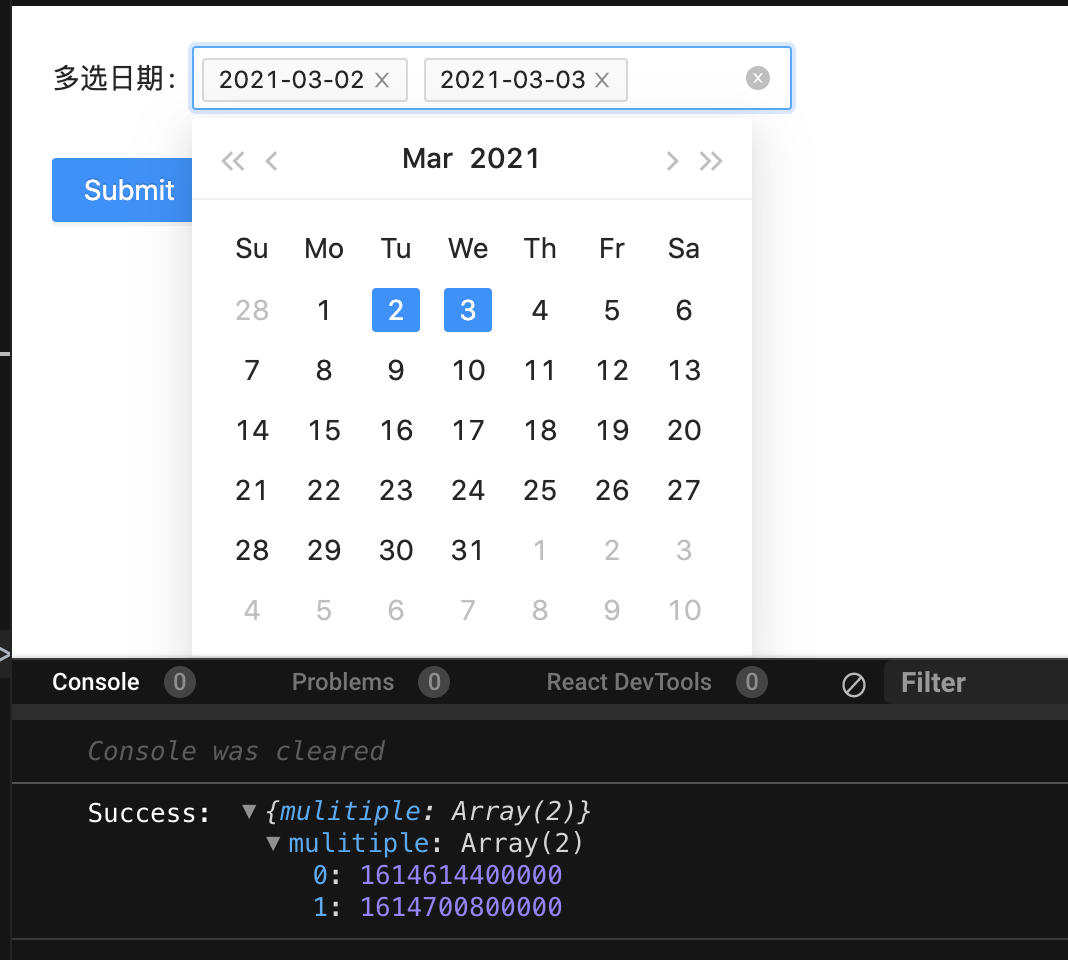Go to previous month arrow
This screenshot has height=960, width=1068.
[x=271, y=159]
